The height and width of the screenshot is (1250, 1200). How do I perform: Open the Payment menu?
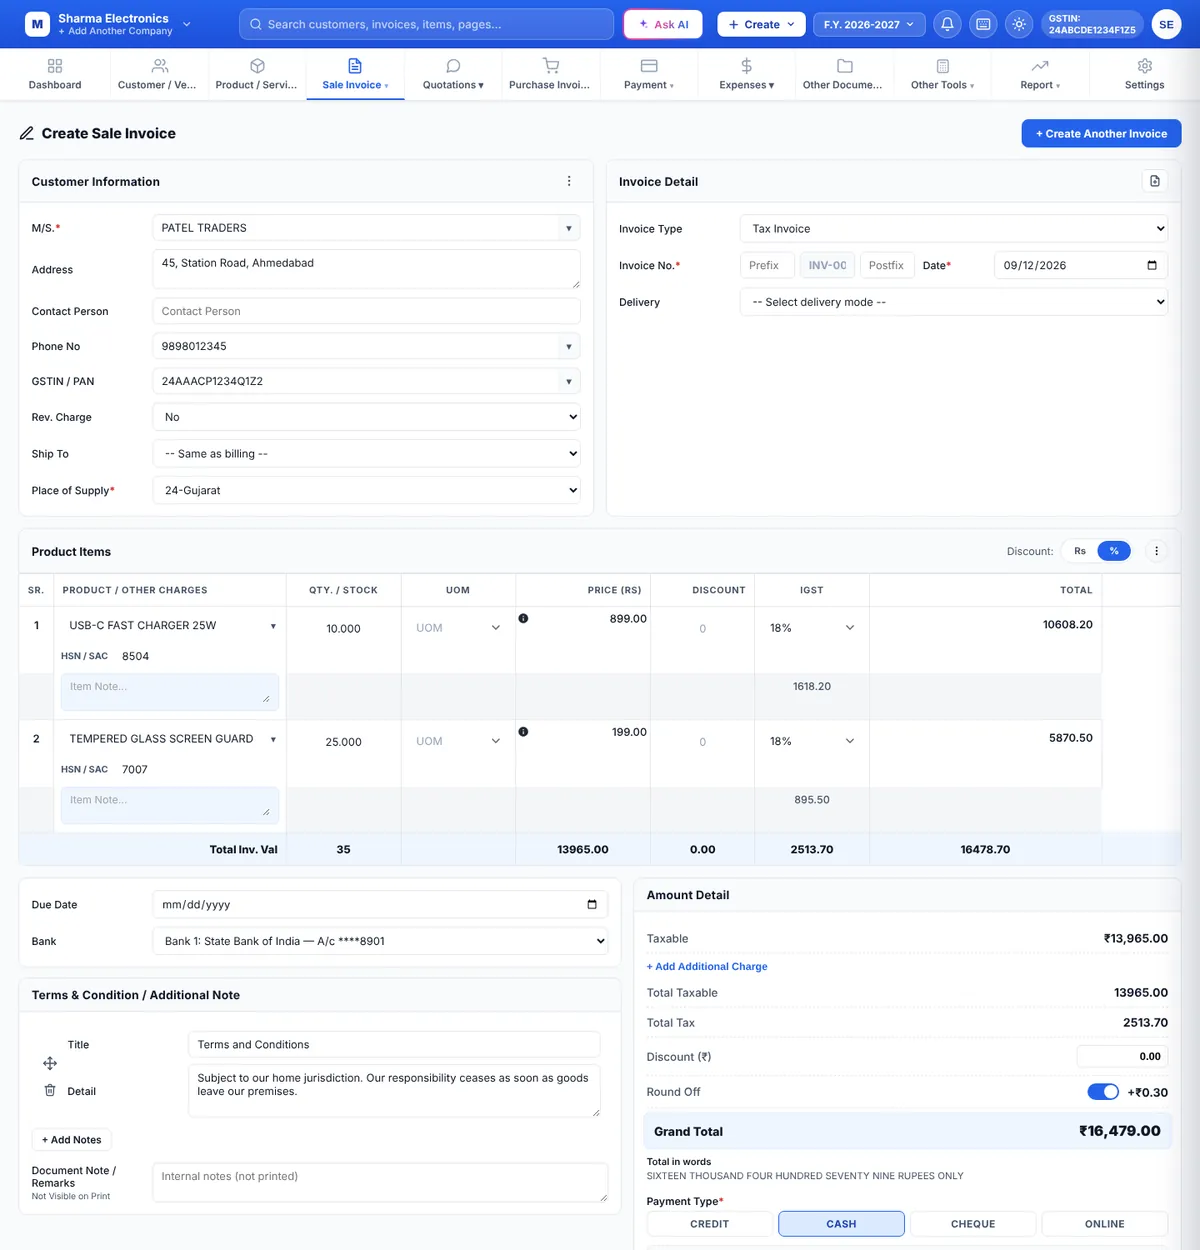pyautogui.click(x=648, y=74)
